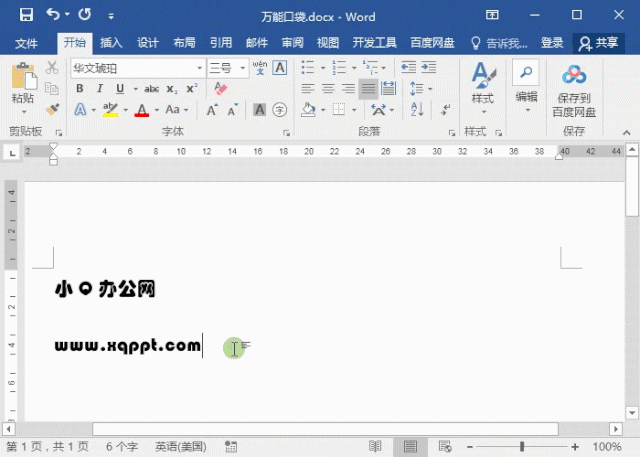The width and height of the screenshot is (640, 457).
Task: Click the 告诉我 search input box
Action: tap(506, 43)
